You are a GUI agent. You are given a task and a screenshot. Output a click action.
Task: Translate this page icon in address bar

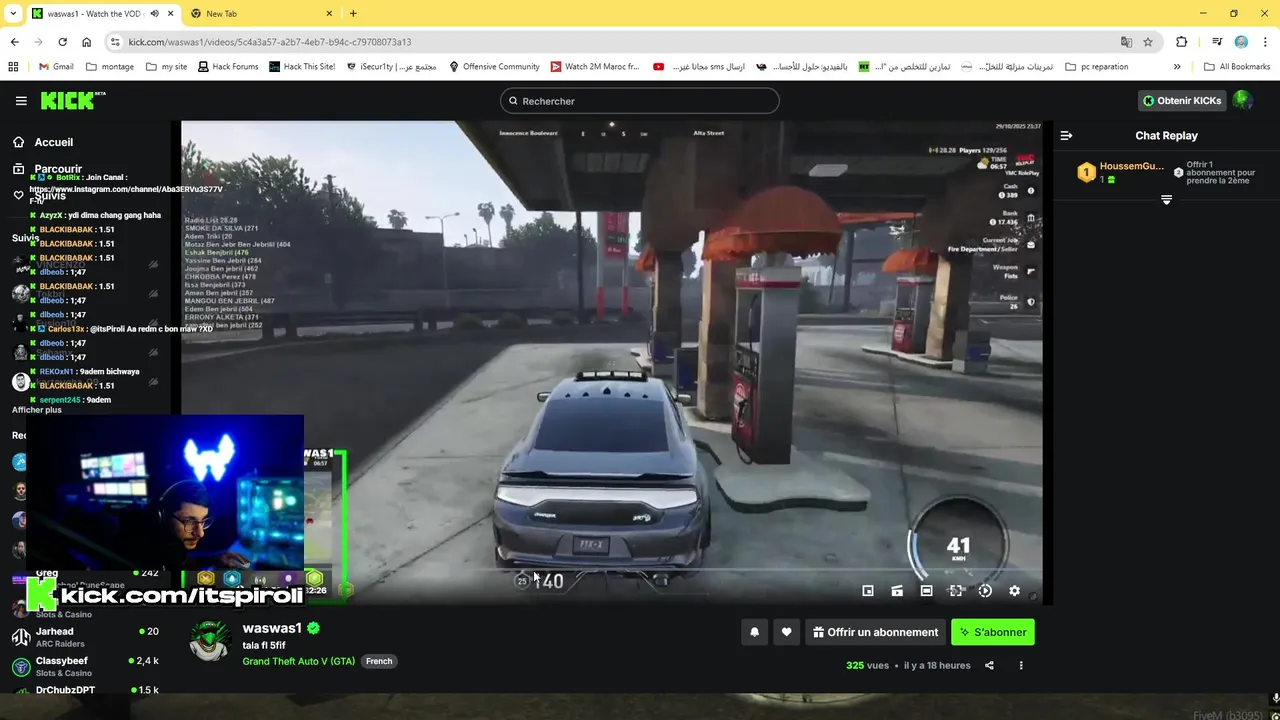1126,42
